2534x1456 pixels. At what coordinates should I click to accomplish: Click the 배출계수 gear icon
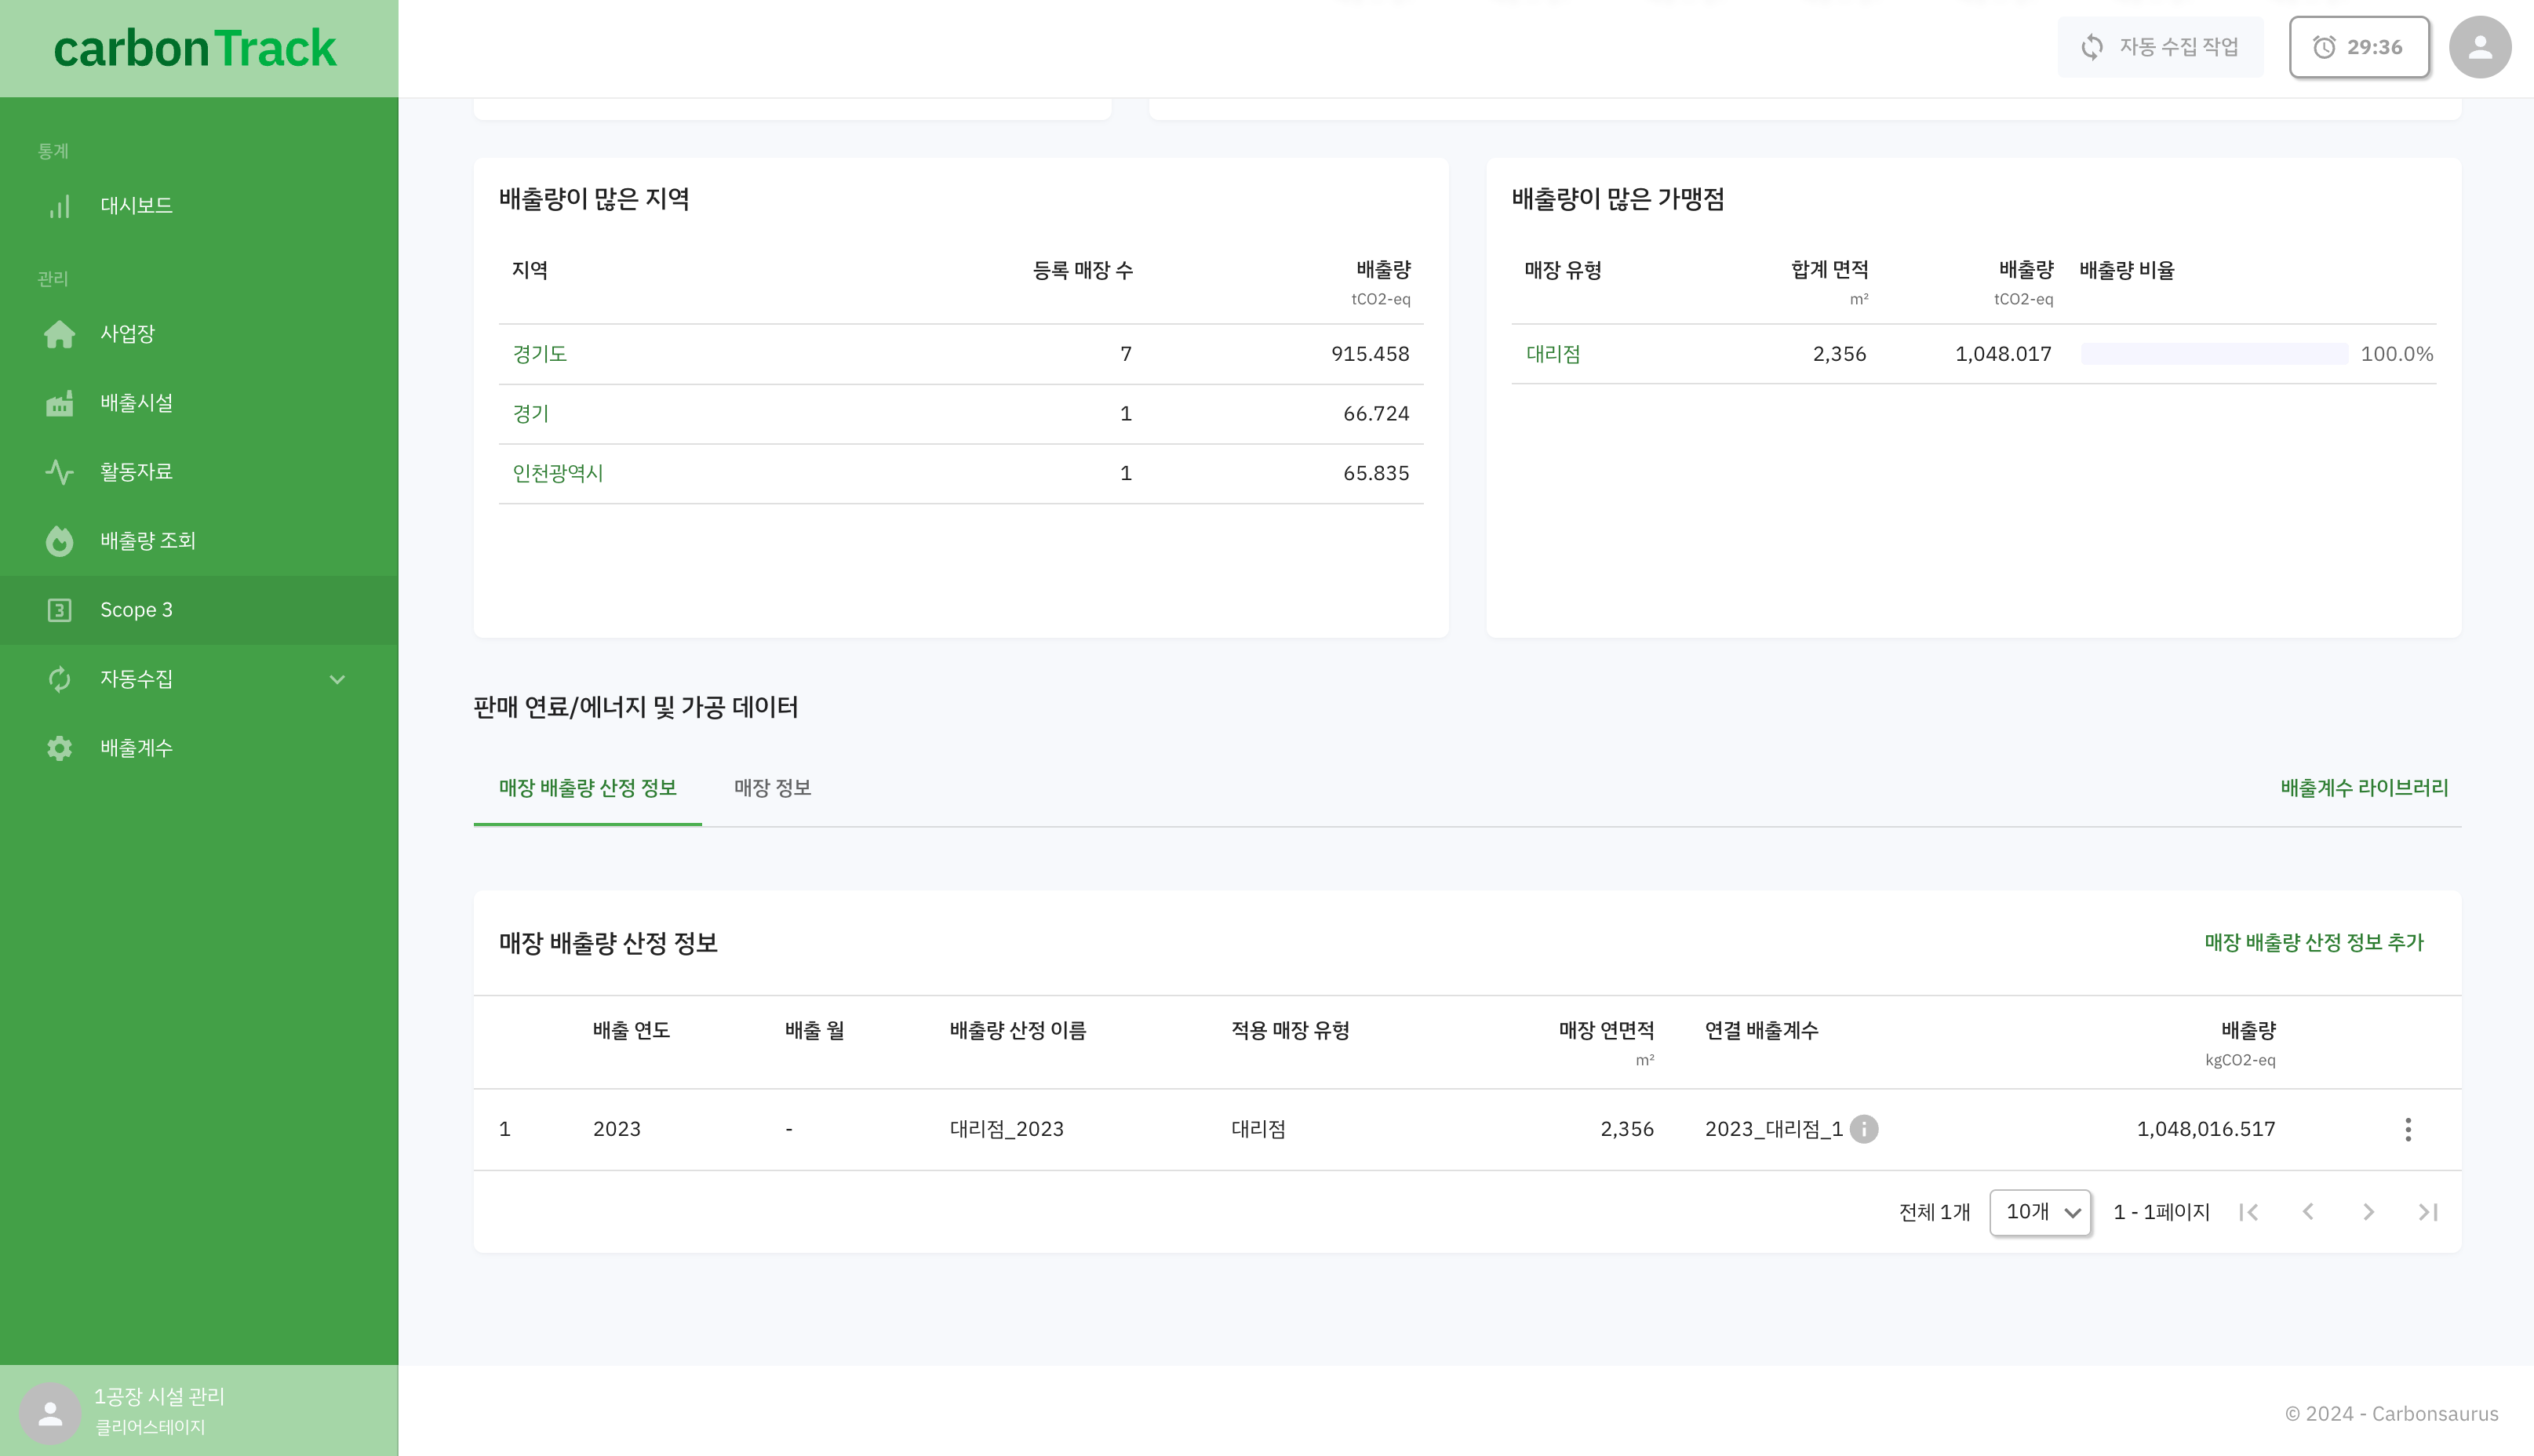point(59,748)
